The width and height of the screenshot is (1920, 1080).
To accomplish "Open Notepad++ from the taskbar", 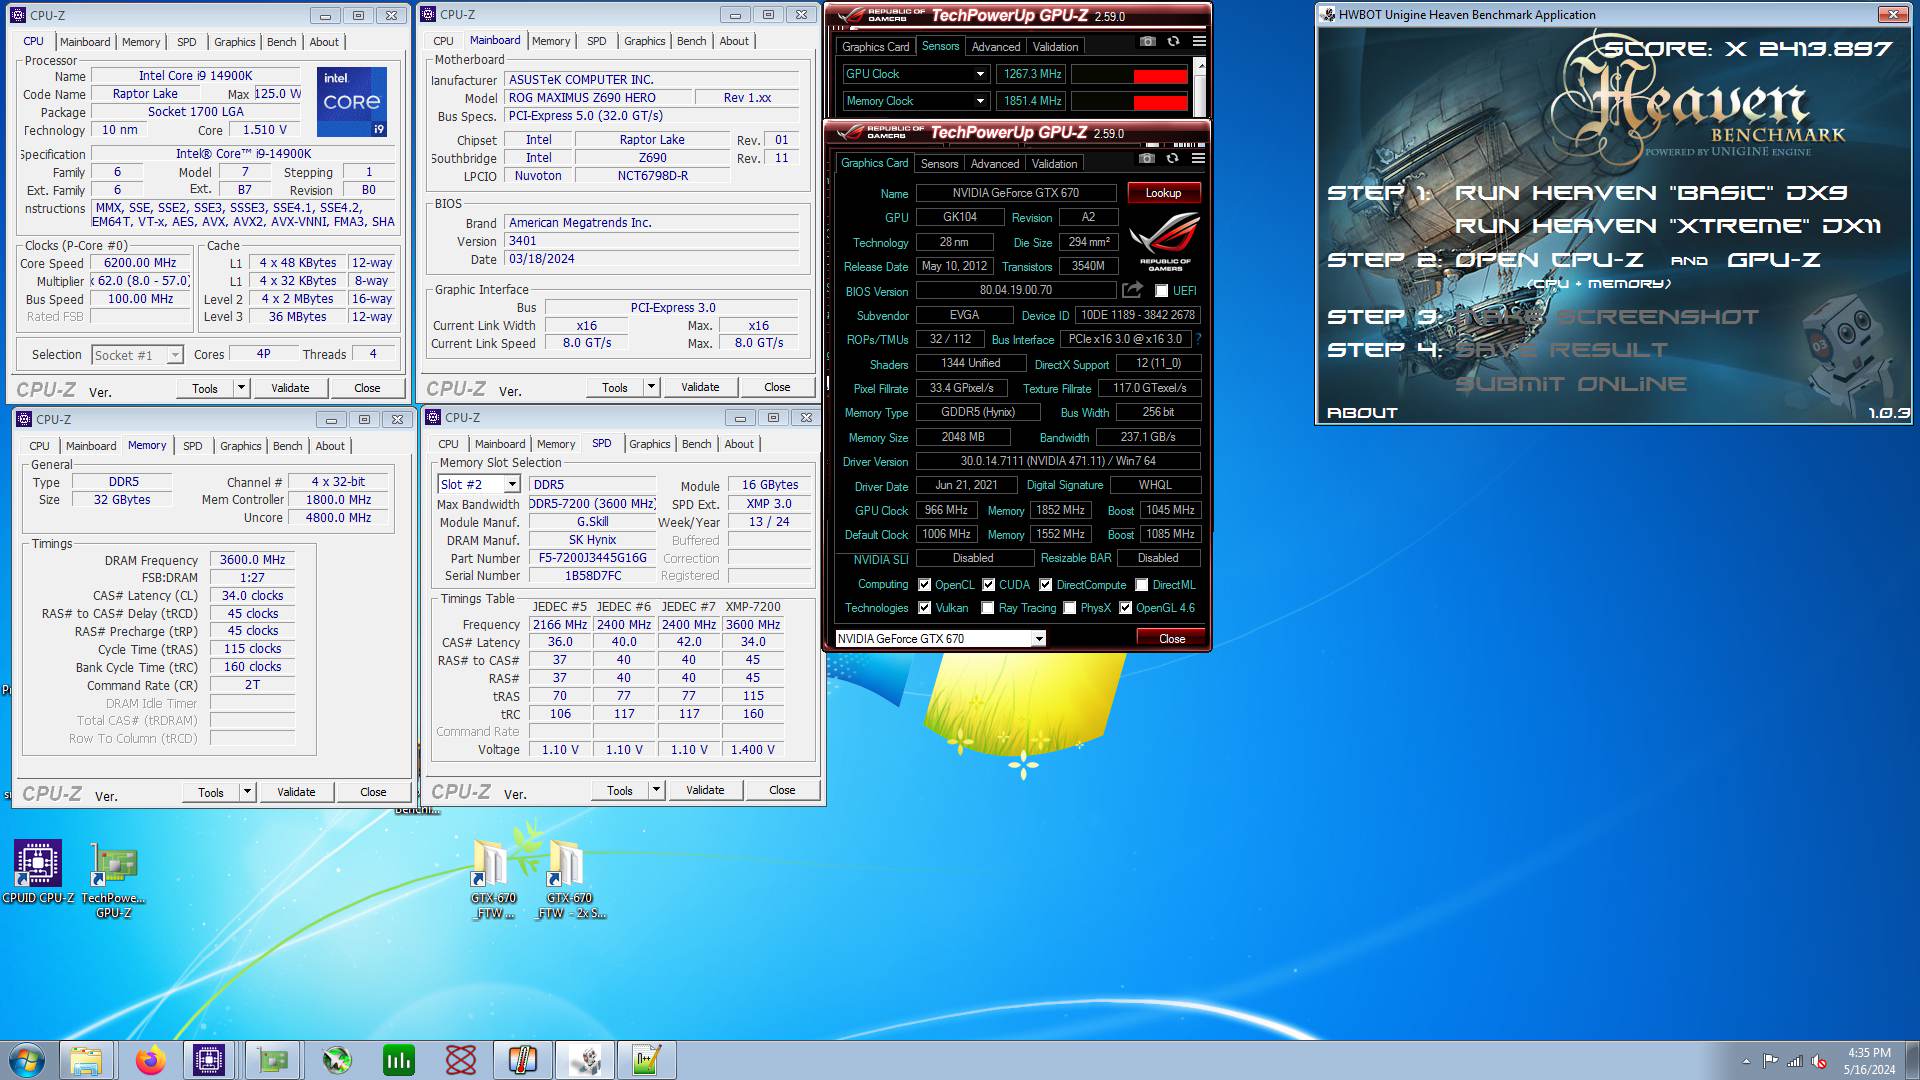I will point(647,1060).
